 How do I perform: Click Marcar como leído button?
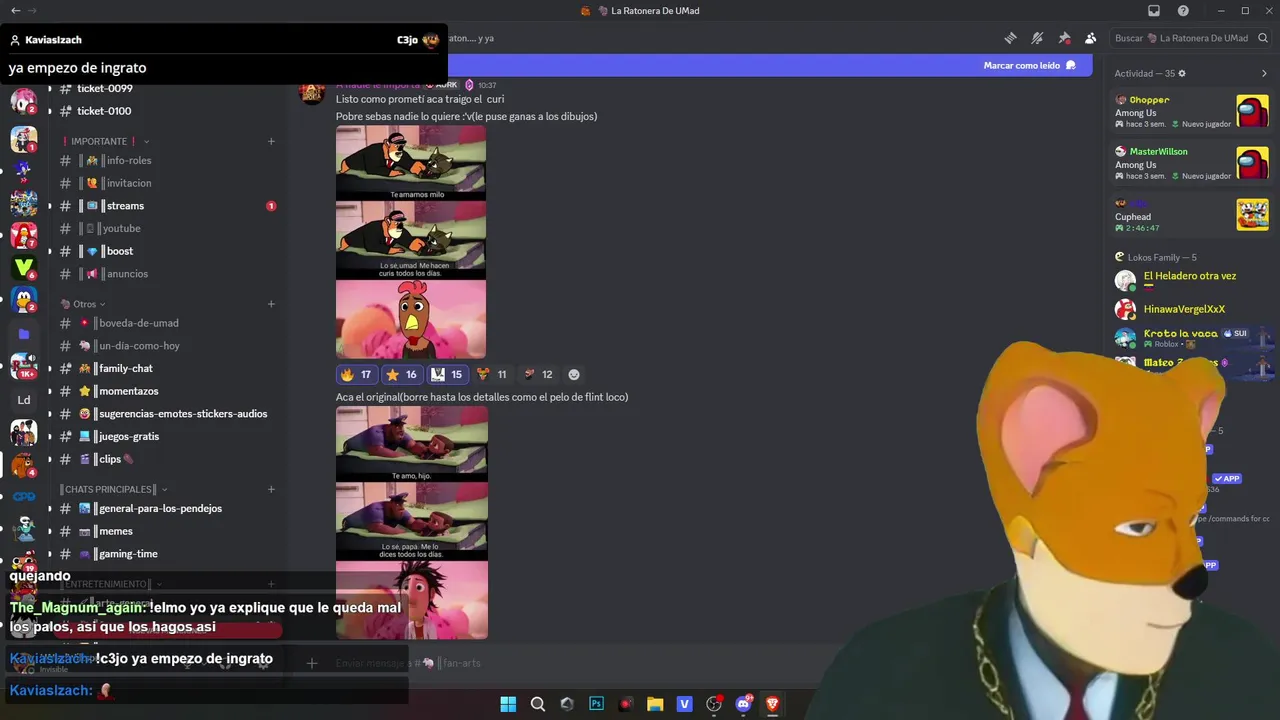1029,65
